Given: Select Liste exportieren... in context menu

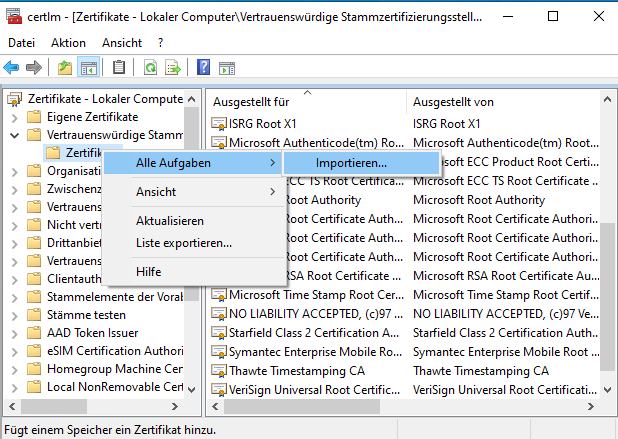Looking at the screenshot, I should click(193, 243).
